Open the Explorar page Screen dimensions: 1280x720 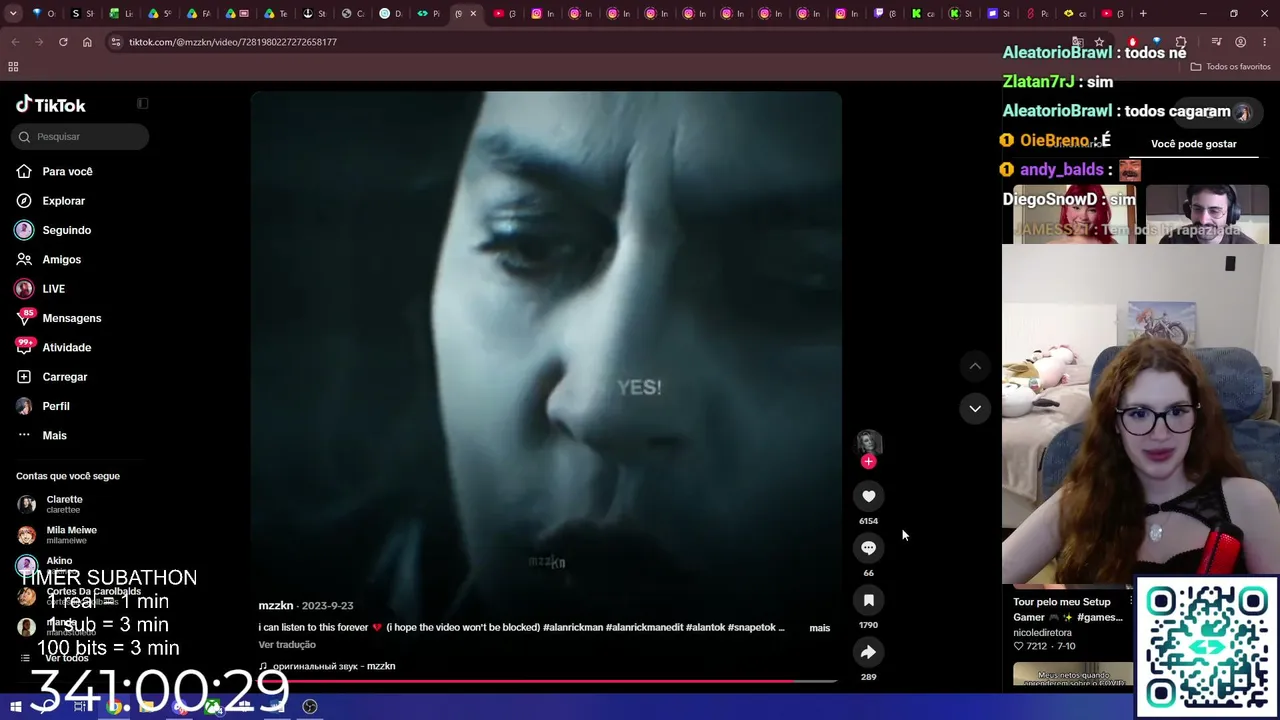(x=63, y=201)
